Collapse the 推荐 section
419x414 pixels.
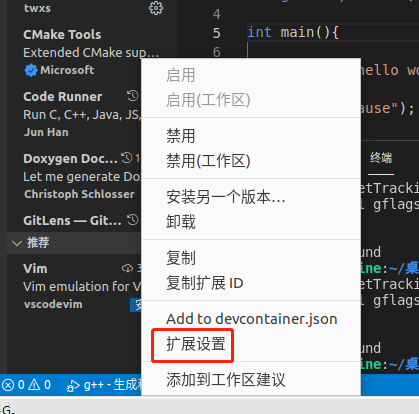pos(17,243)
